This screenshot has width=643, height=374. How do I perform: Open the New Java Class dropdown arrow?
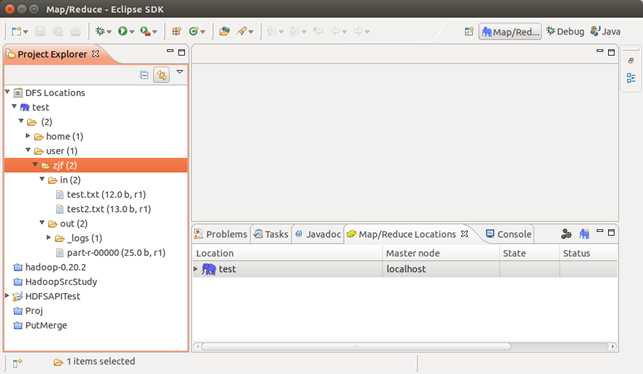tap(203, 32)
